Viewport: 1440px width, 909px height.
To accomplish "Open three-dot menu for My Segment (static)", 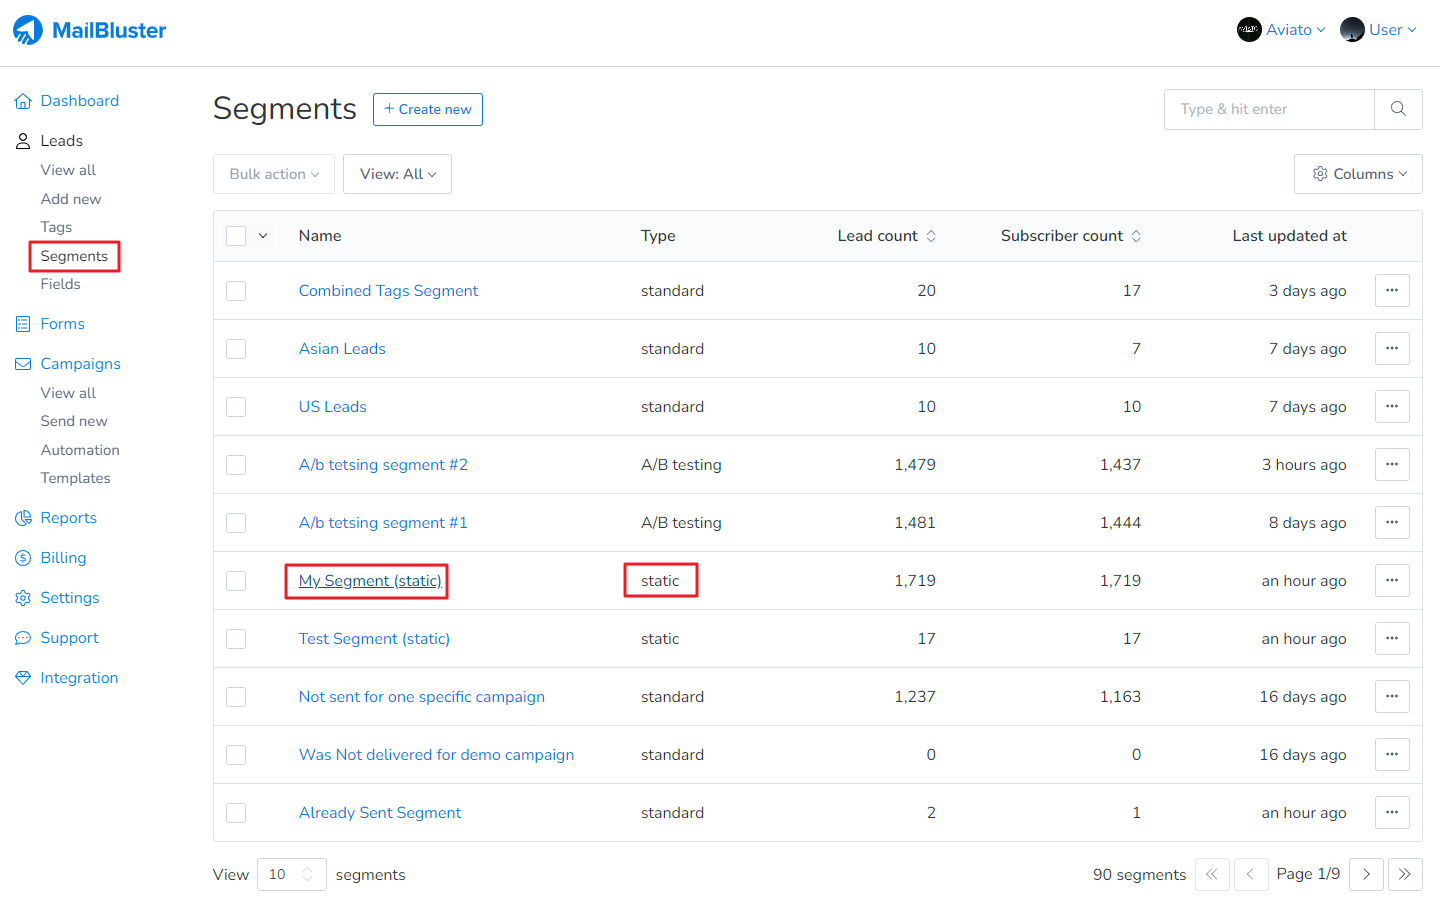I will (x=1391, y=581).
